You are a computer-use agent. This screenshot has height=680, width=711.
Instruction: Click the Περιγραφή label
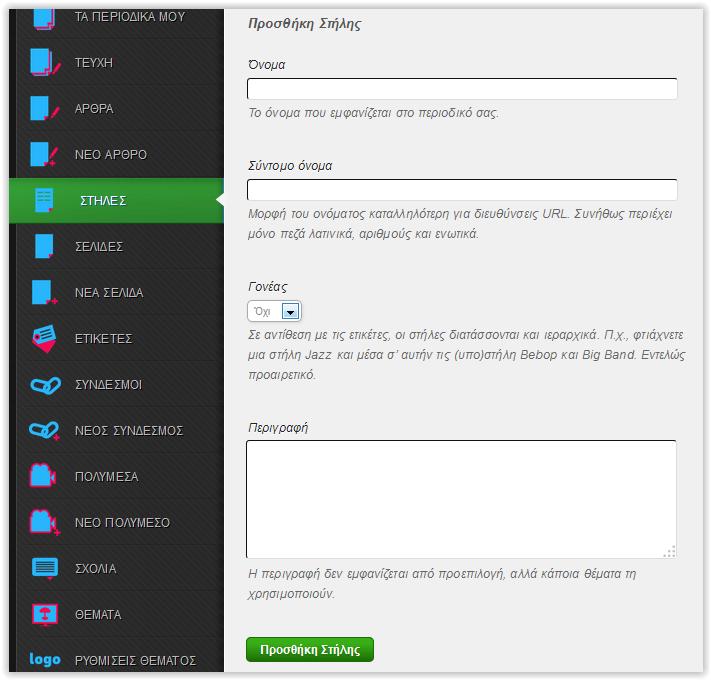pyautogui.click(x=278, y=427)
